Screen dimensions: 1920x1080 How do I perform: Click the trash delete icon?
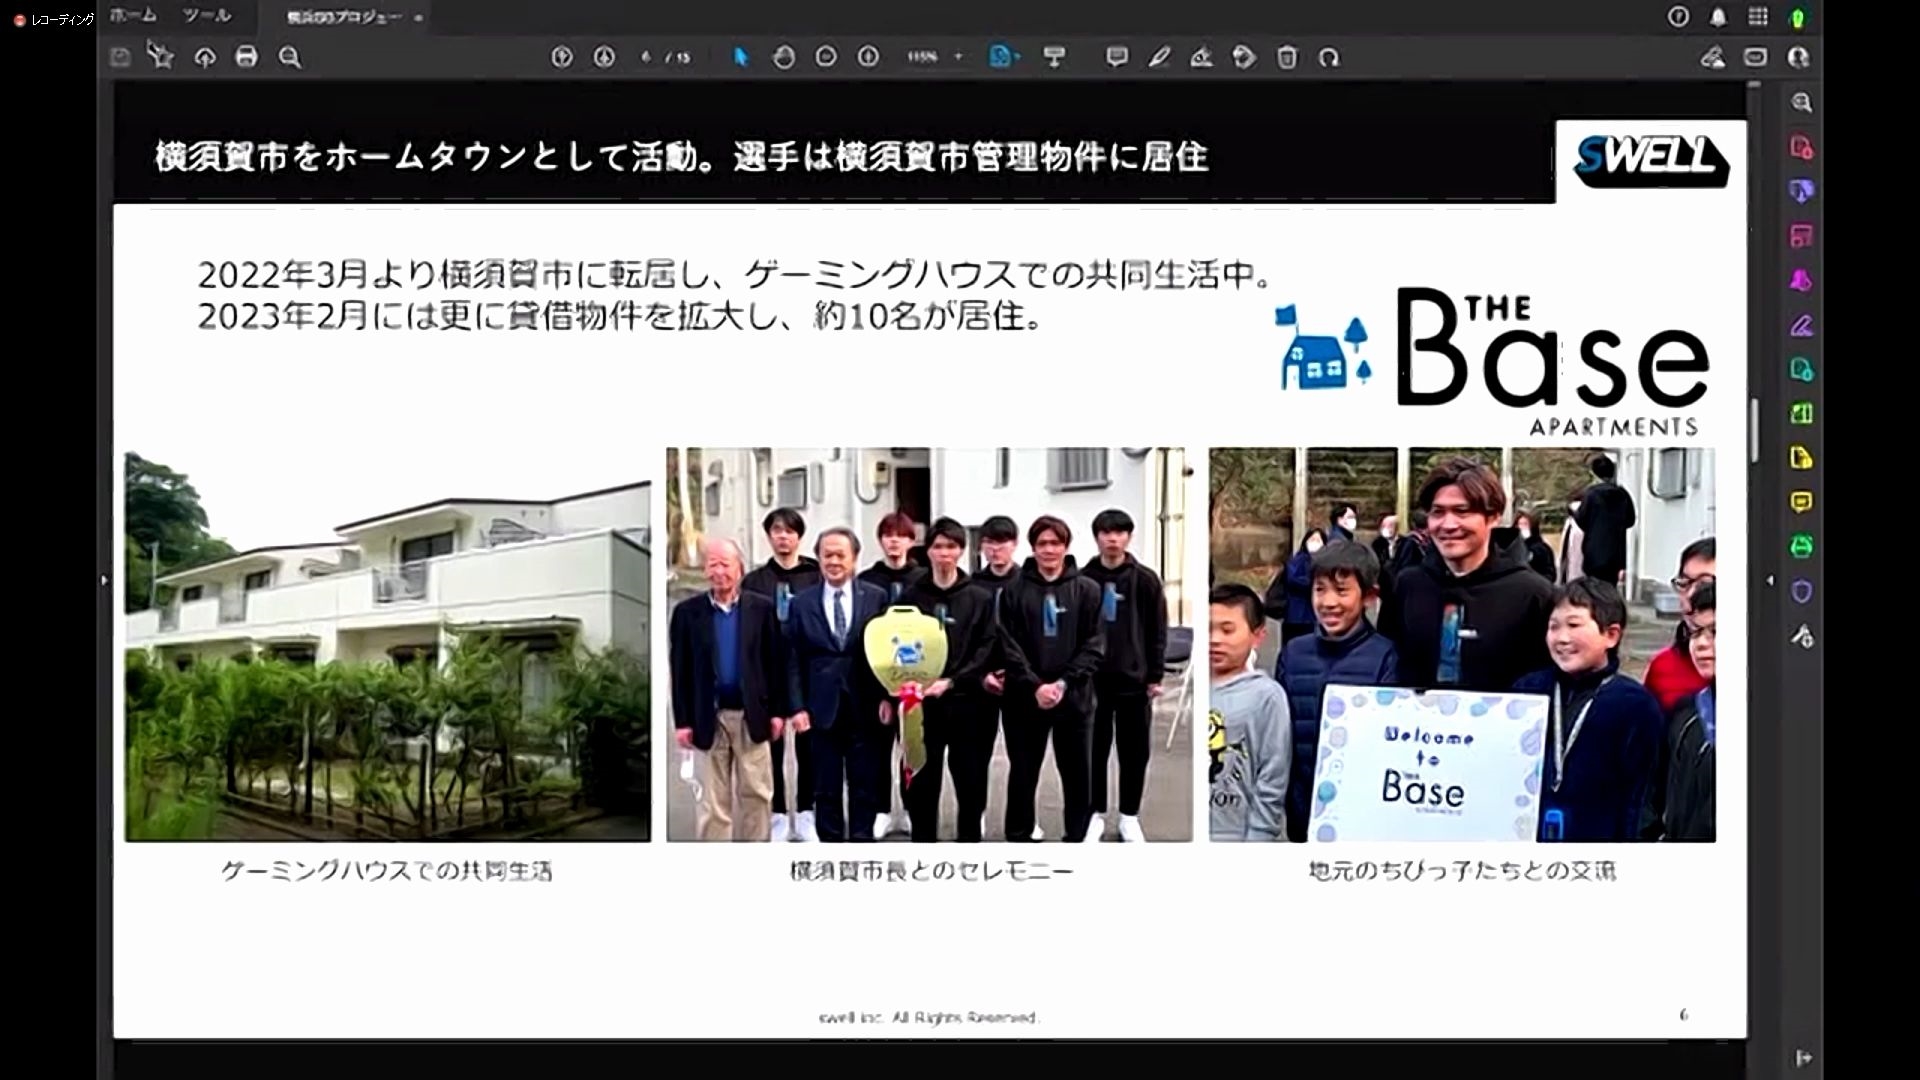point(1287,57)
